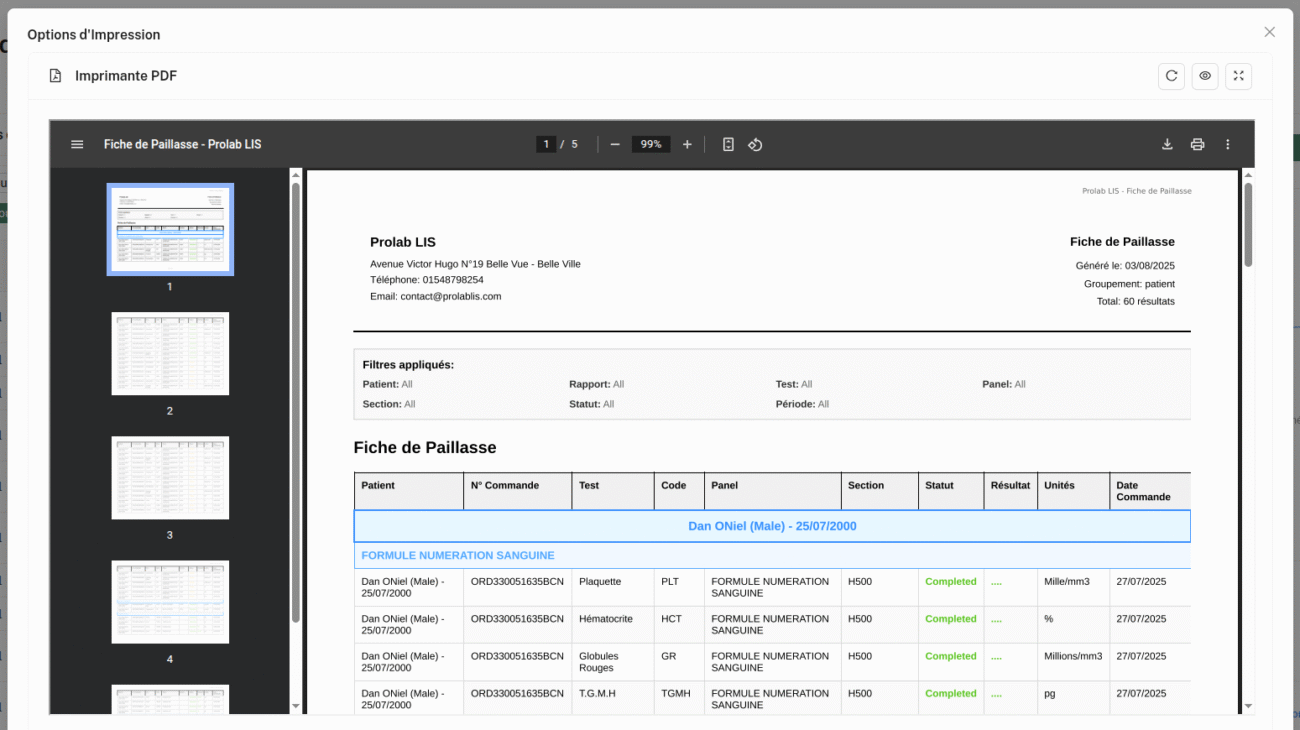1300x730 pixels.
Task: Open the partially visible page 5 thumbnail
Action: [170, 699]
